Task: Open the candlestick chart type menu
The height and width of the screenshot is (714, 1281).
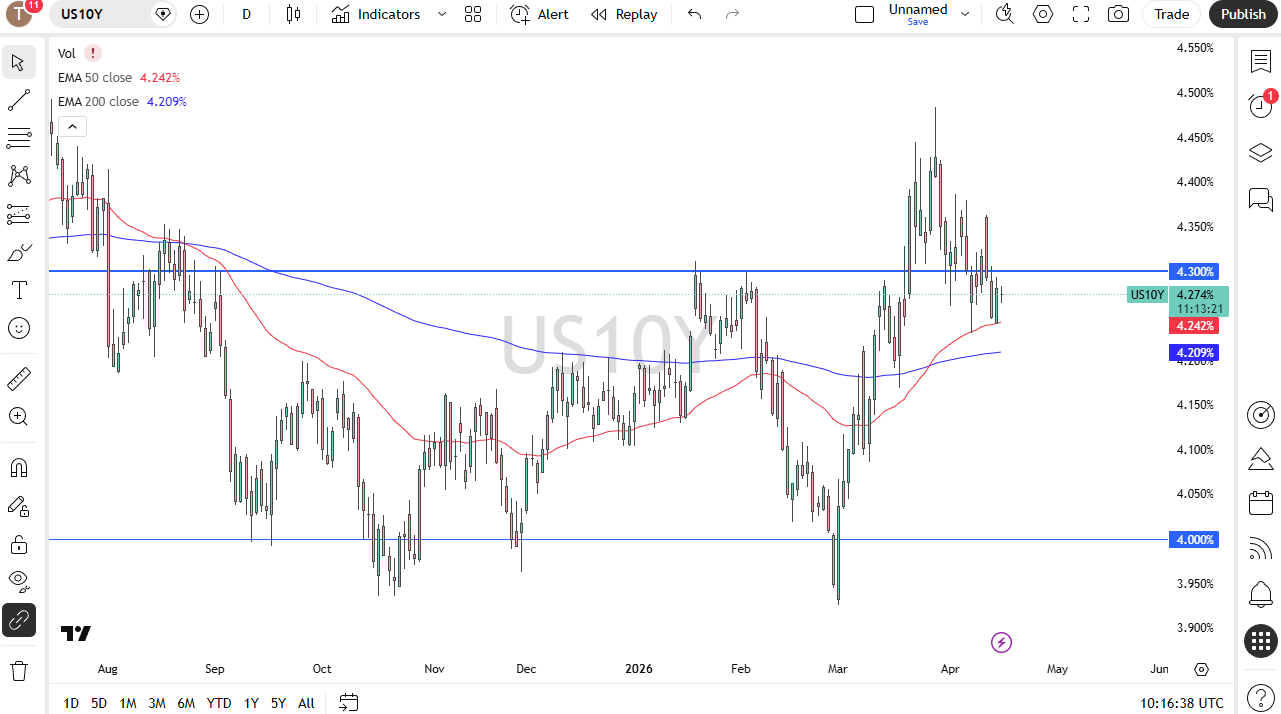Action: point(293,14)
